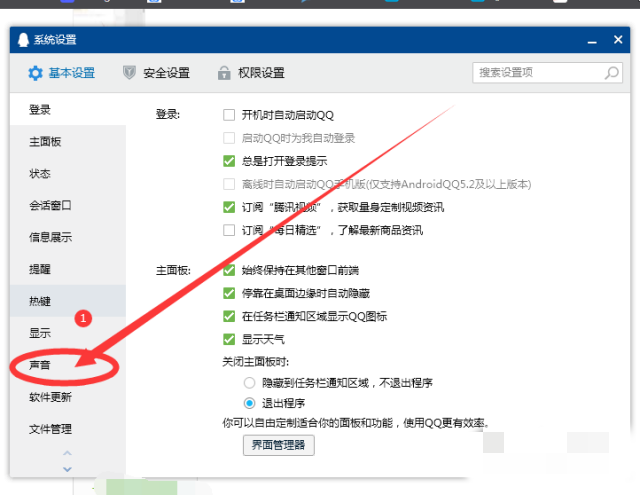Open the 界面管理器 button

[279, 445]
